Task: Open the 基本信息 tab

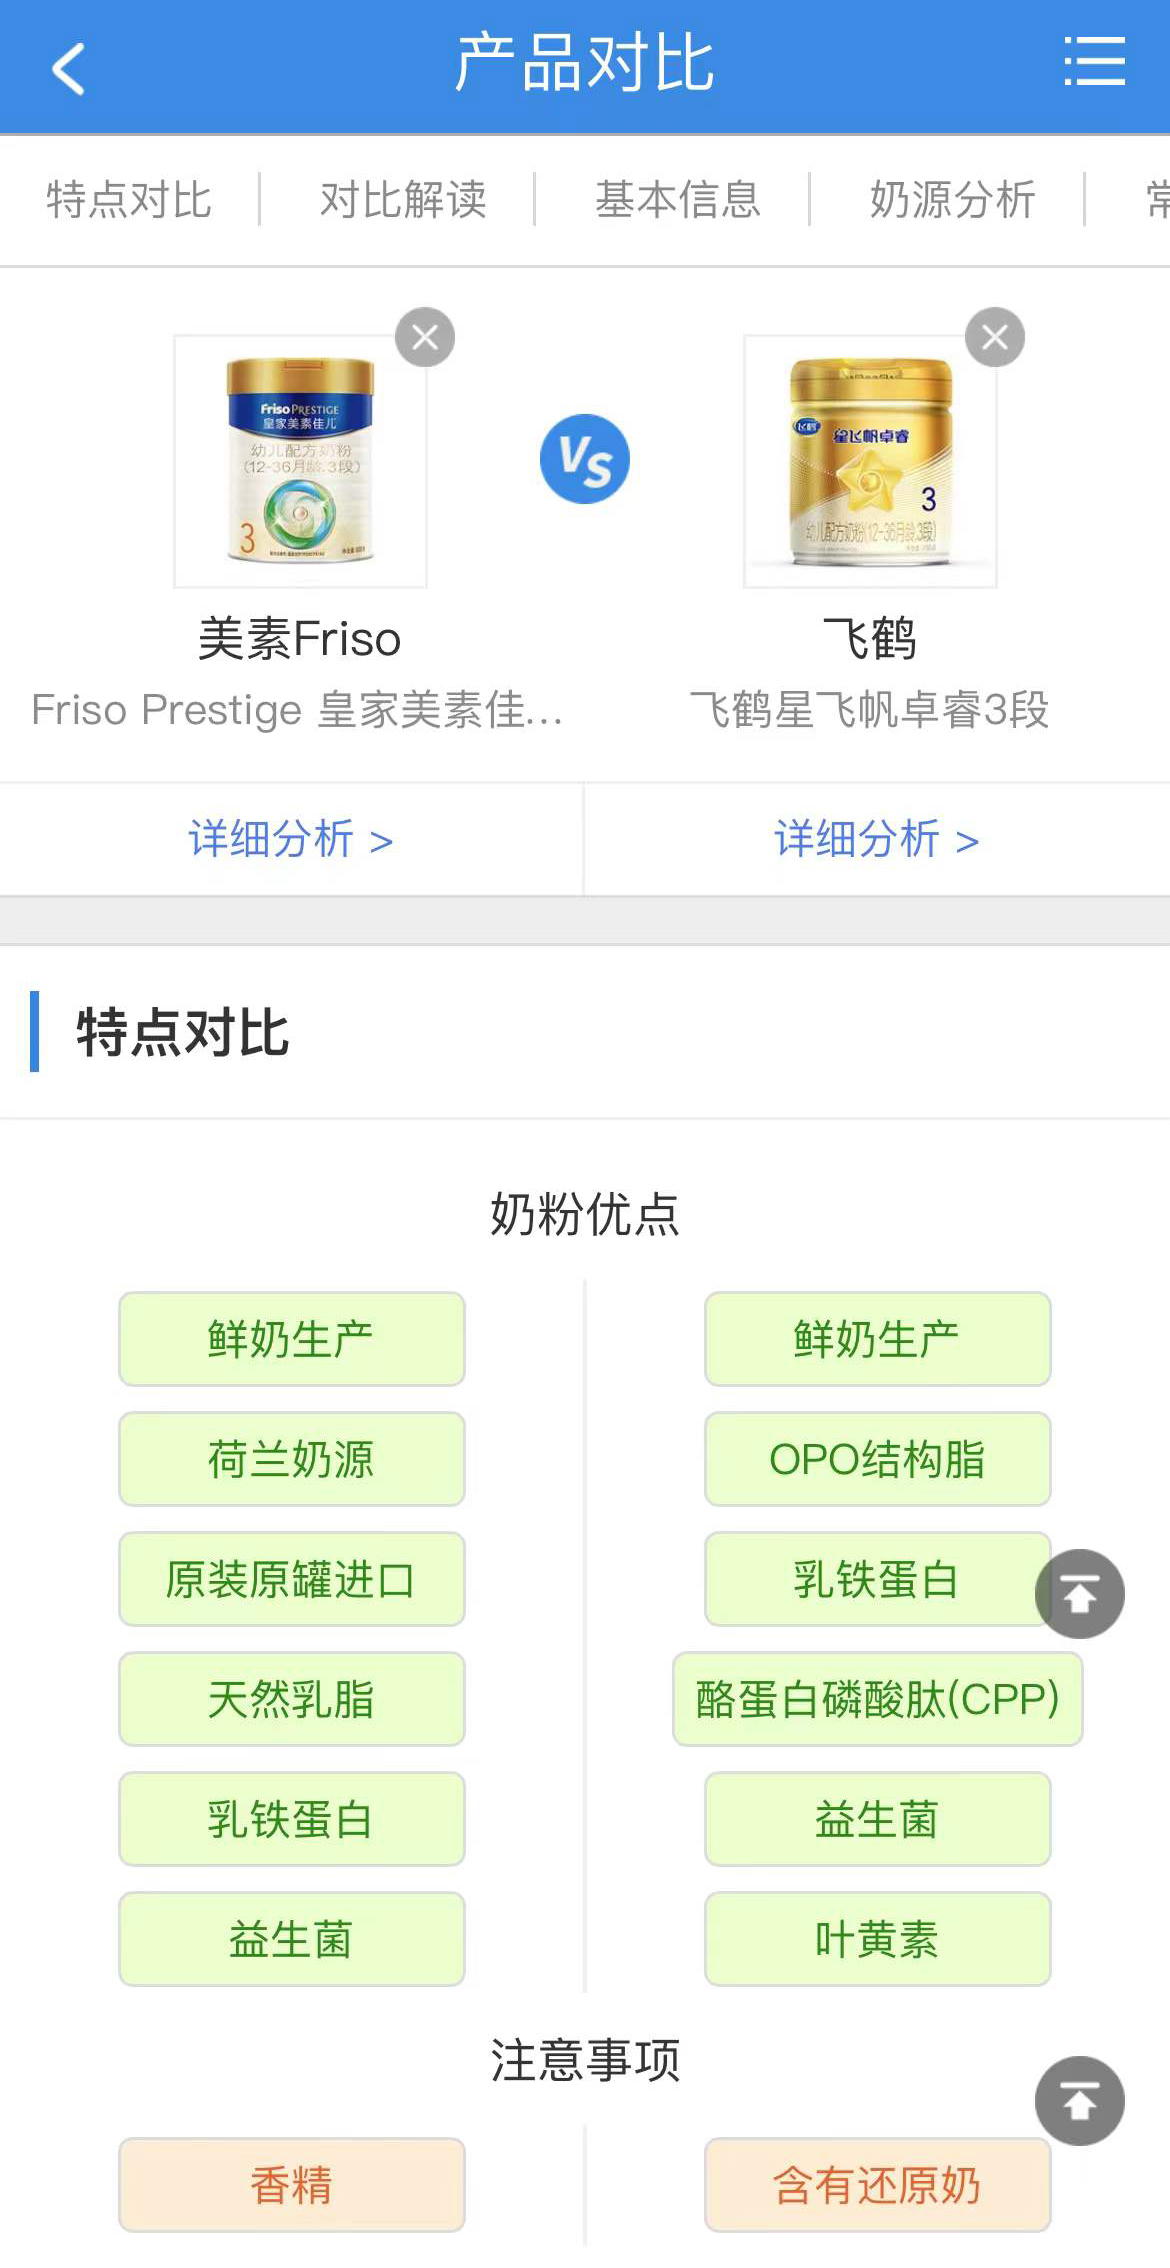Action: (678, 200)
